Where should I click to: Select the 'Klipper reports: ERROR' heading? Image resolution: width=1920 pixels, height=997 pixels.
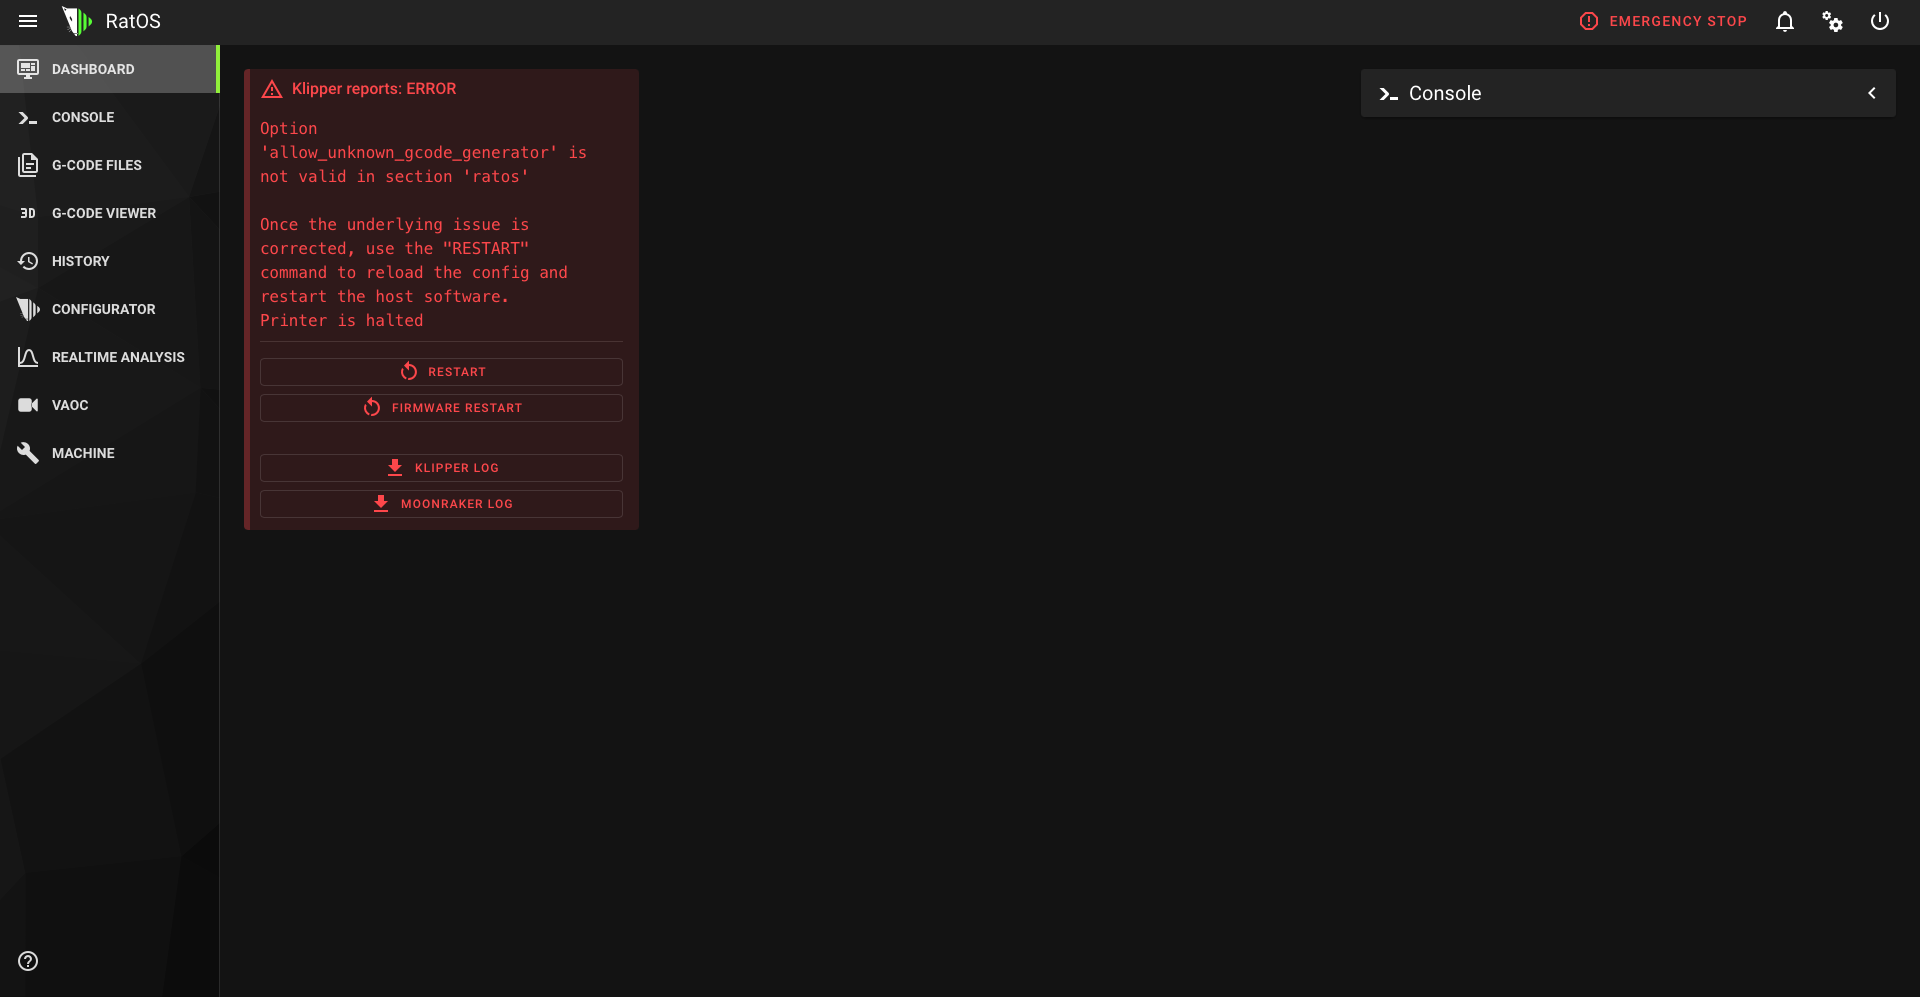pos(374,89)
